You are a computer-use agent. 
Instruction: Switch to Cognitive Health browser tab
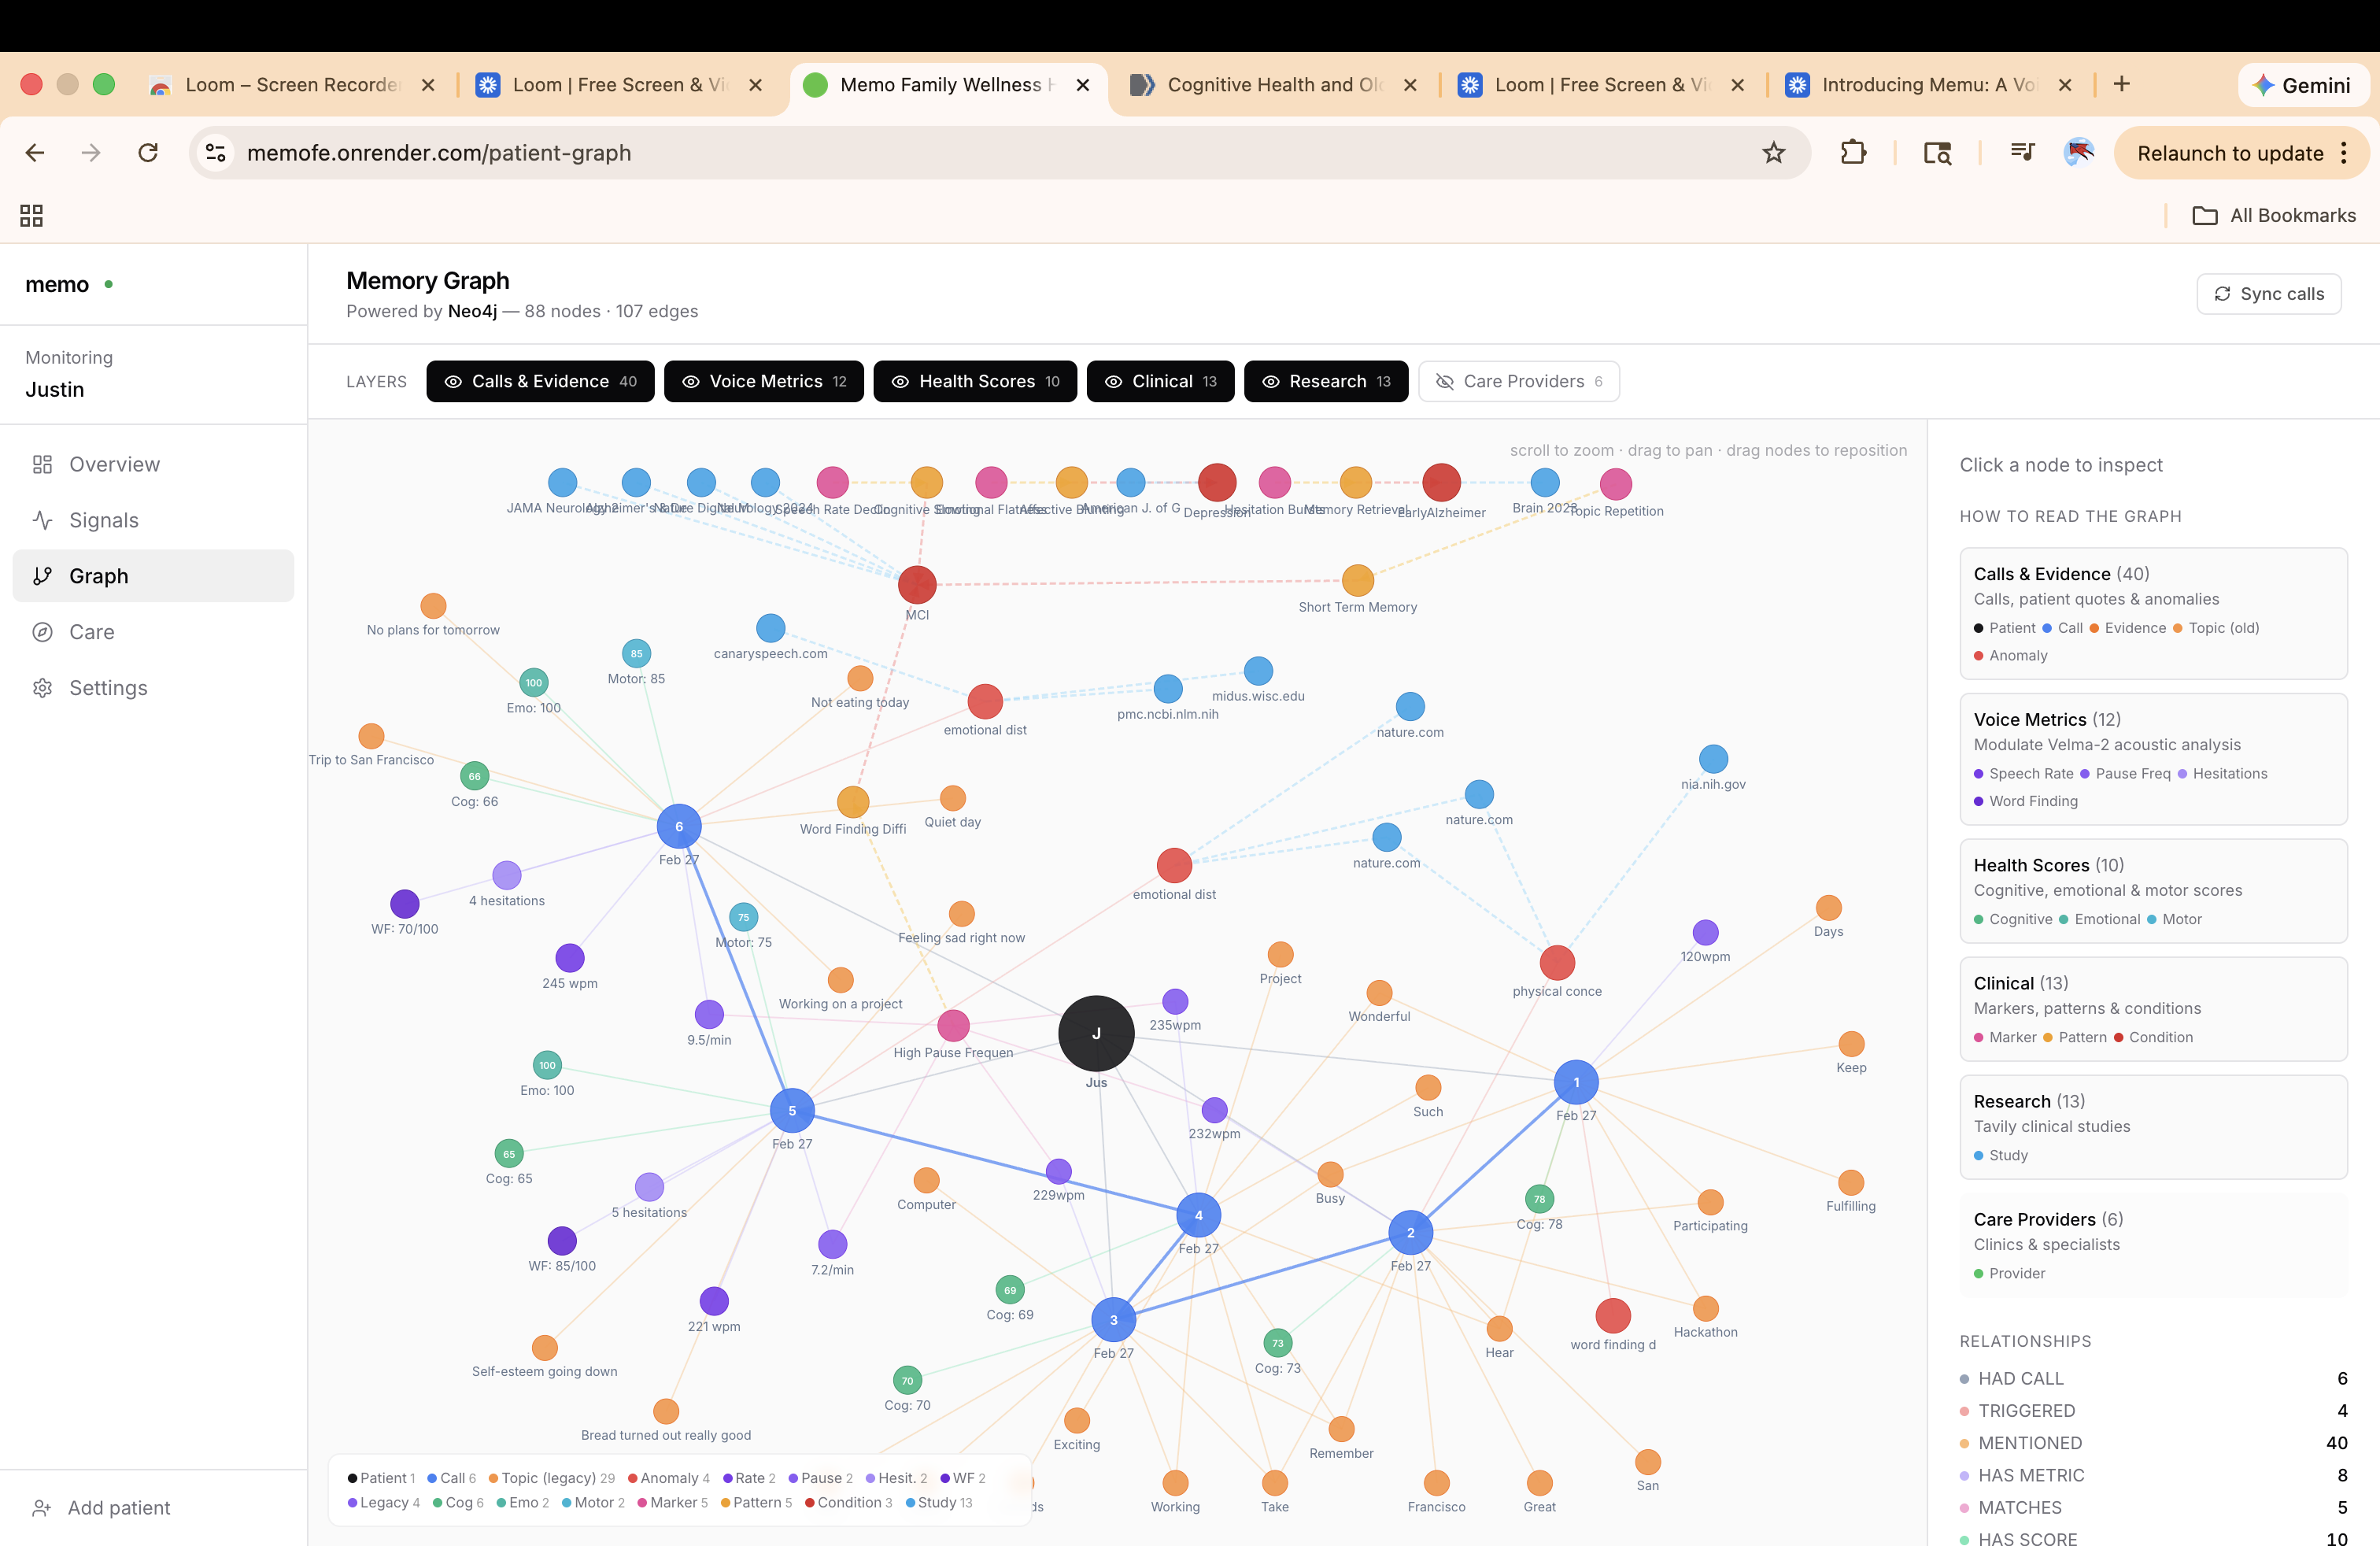click(1272, 85)
